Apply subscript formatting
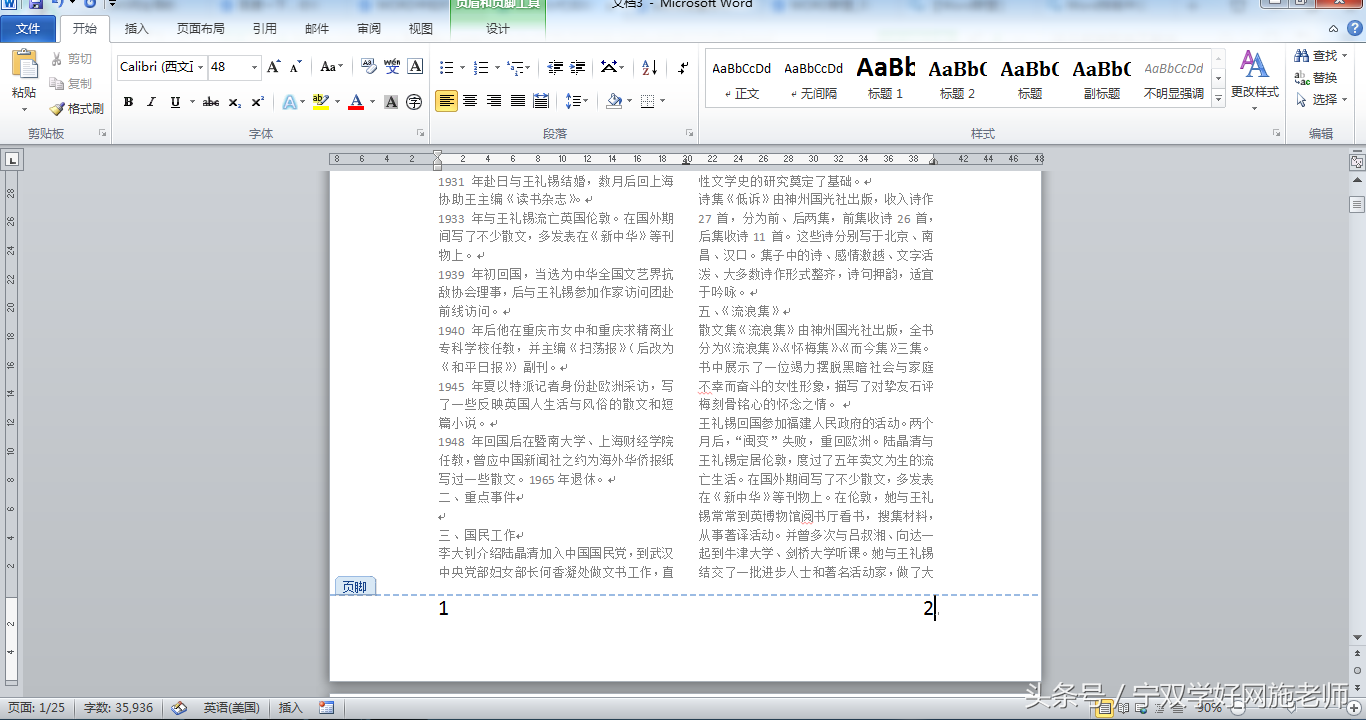This screenshot has height=720, width=1366. 234,102
